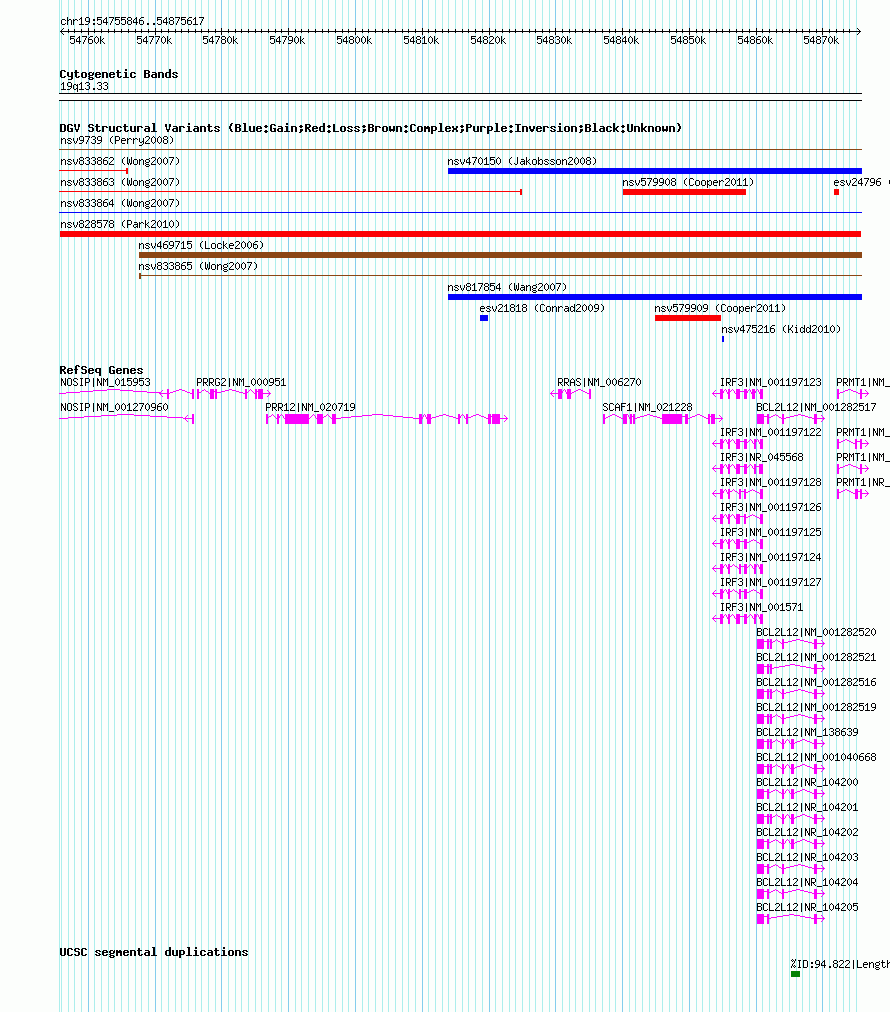The width and height of the screenshot is (890, 1012).
Task: Click the IRF3|NM_001197127 transcript label
Action: 771,582
